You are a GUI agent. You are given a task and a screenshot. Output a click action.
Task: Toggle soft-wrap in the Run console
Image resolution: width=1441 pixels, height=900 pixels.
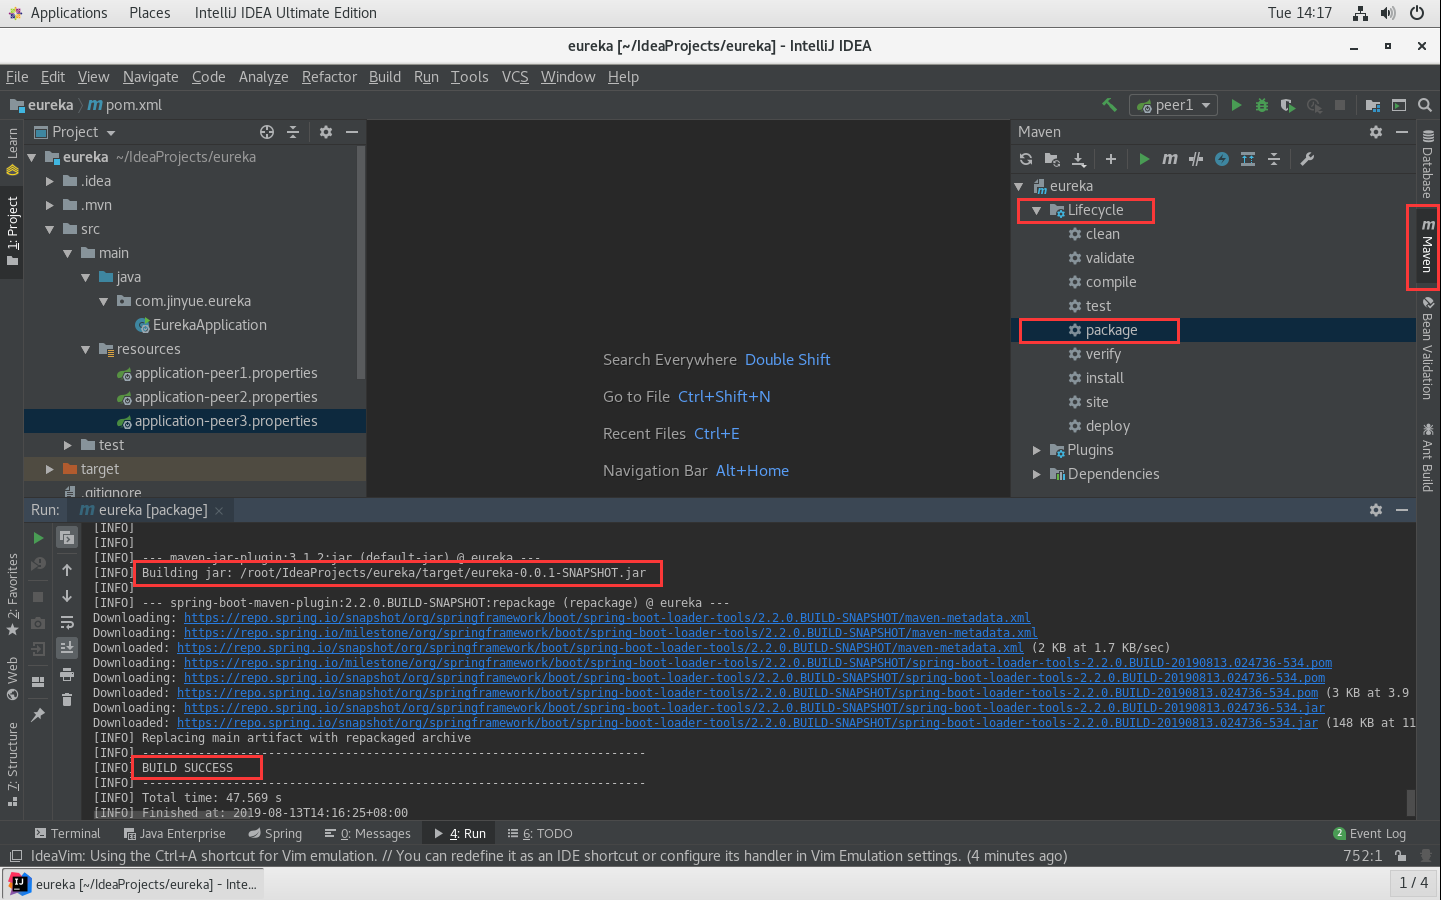coord(67,622)
